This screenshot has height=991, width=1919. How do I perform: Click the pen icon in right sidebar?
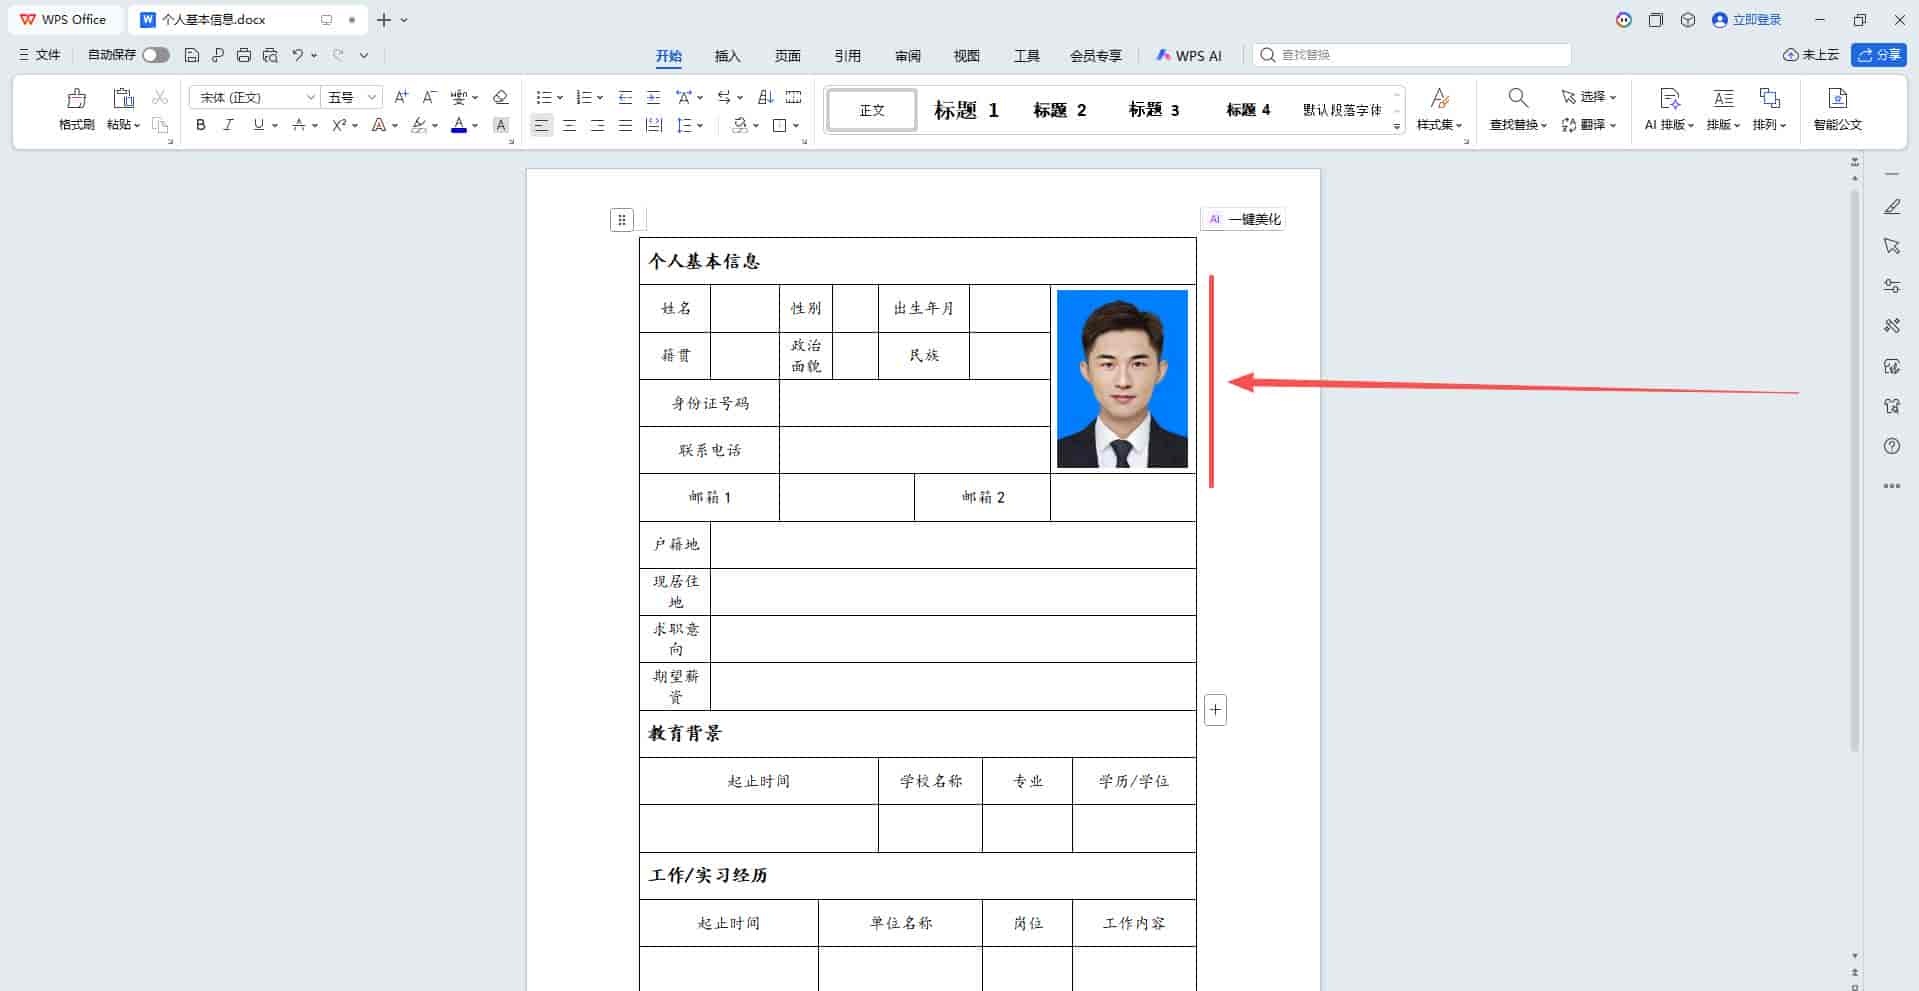pyautogui.click(x=1892, y=206)
